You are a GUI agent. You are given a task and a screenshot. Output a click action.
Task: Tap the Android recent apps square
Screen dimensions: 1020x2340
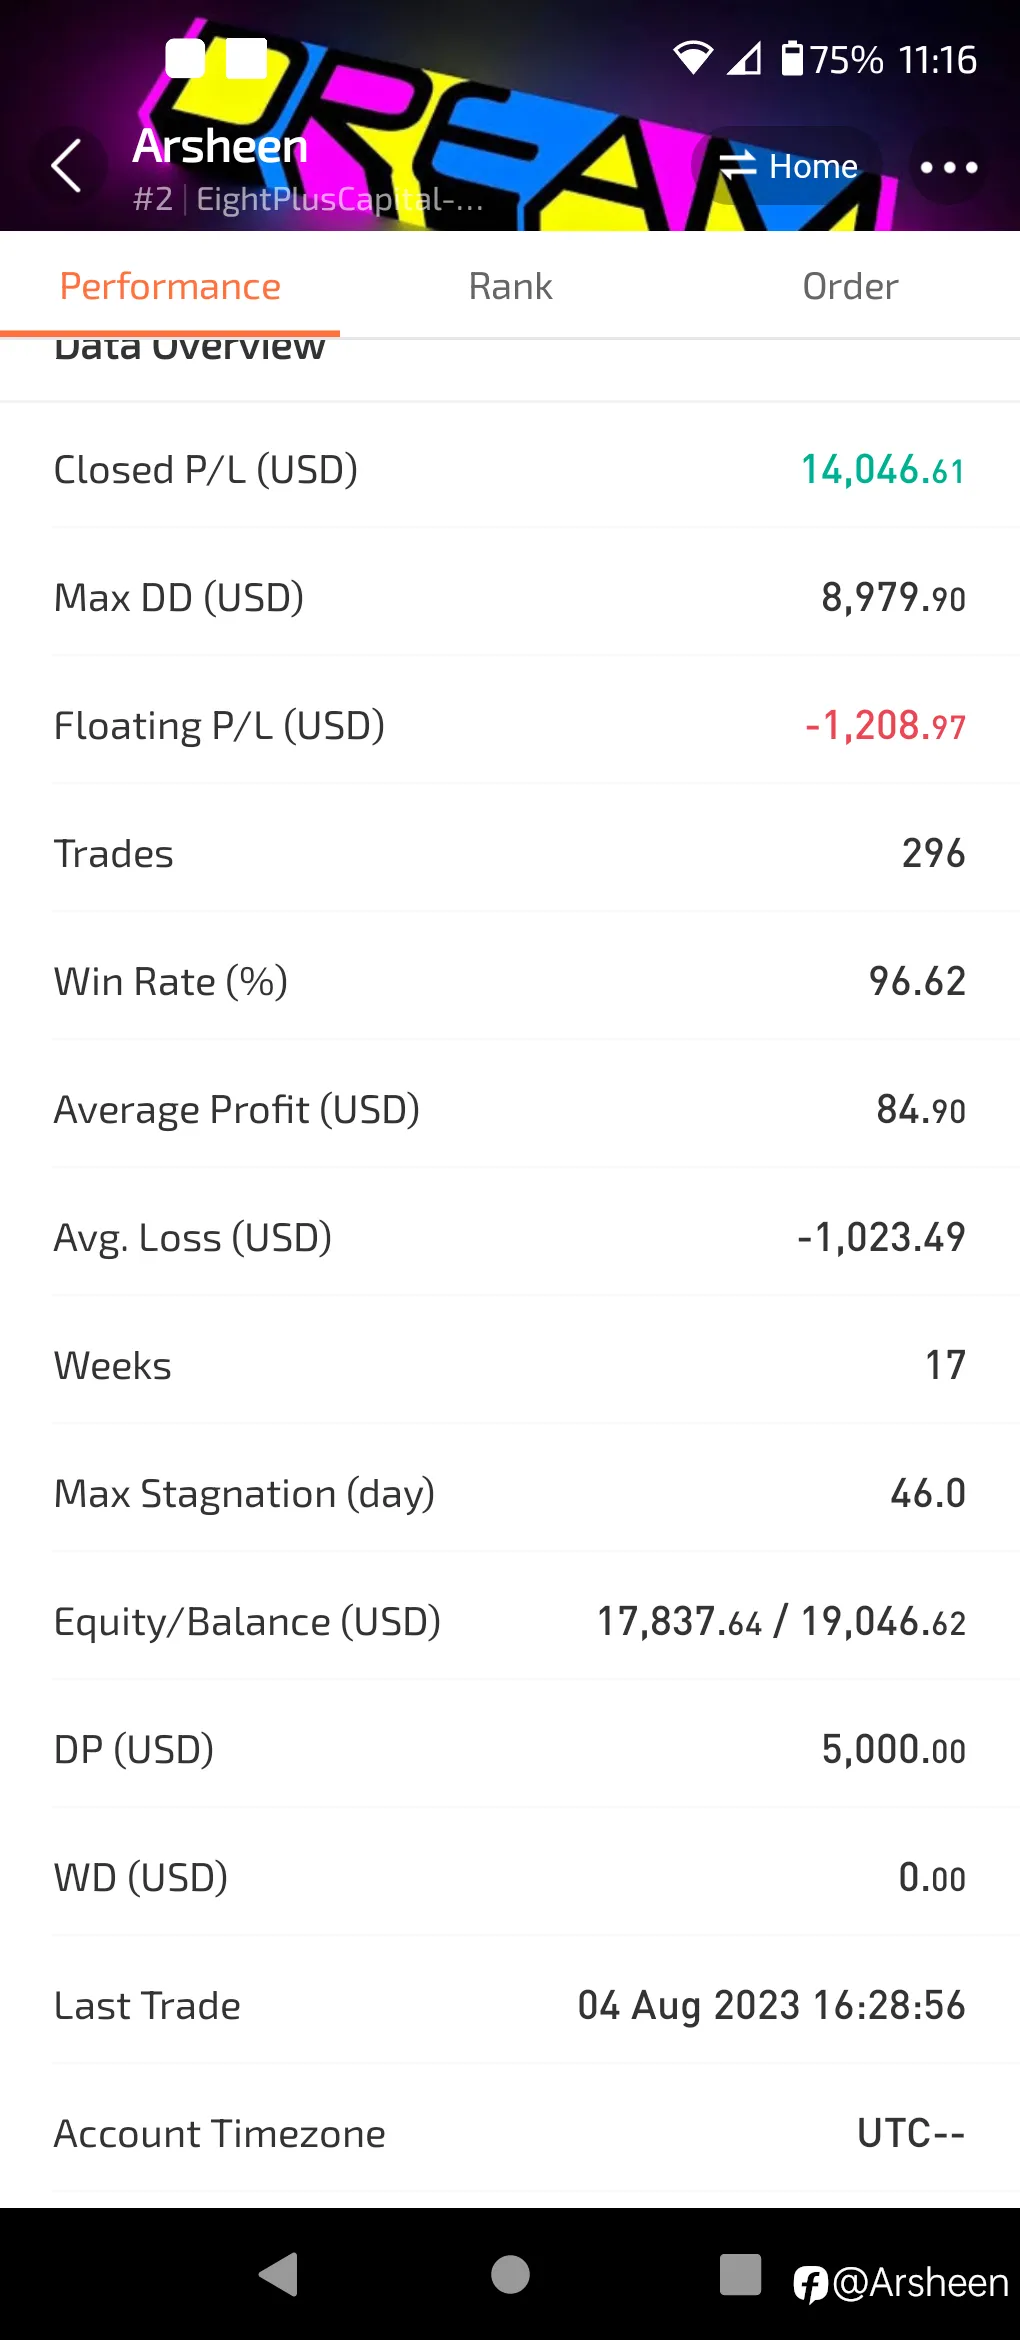(740, 2274)
